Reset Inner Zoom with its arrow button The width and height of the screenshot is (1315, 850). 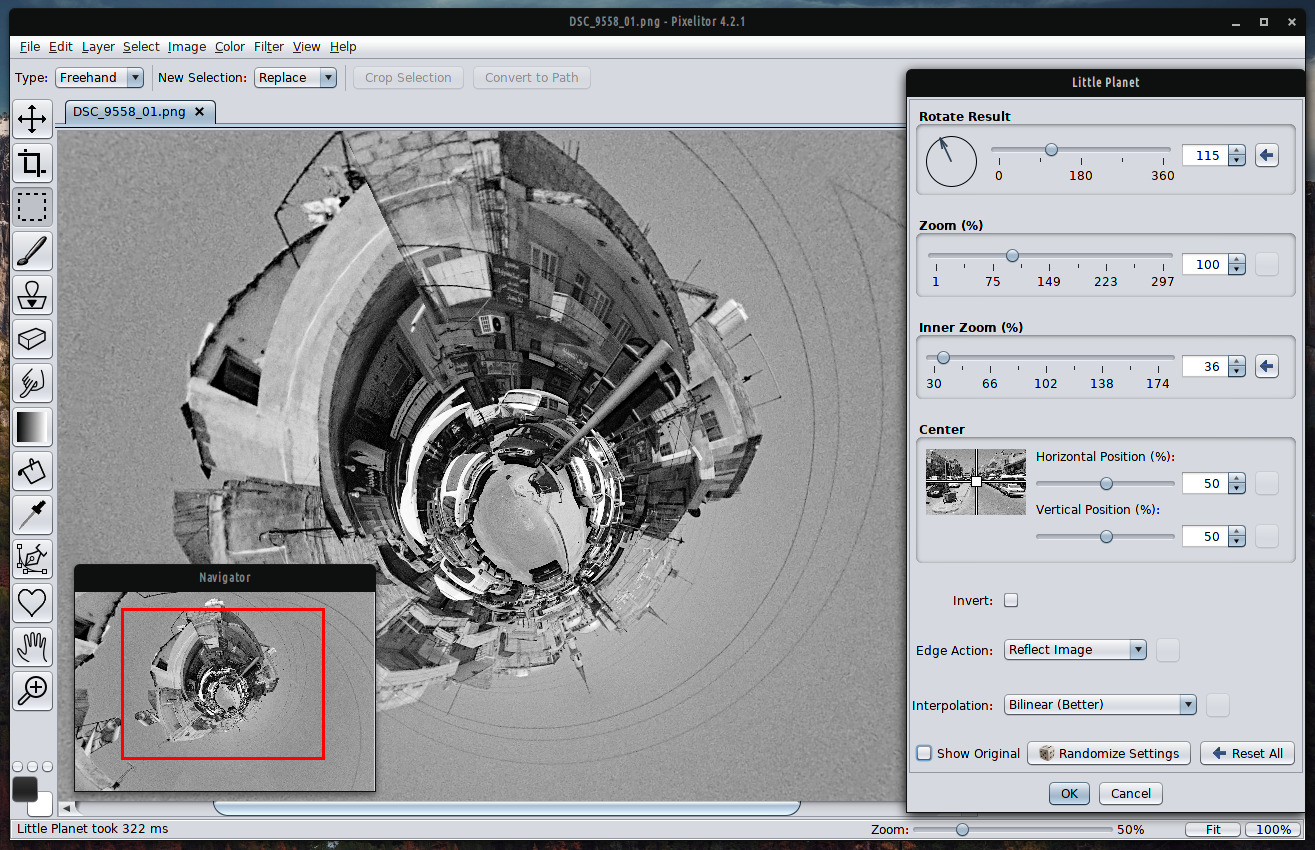coord(1267,367)
